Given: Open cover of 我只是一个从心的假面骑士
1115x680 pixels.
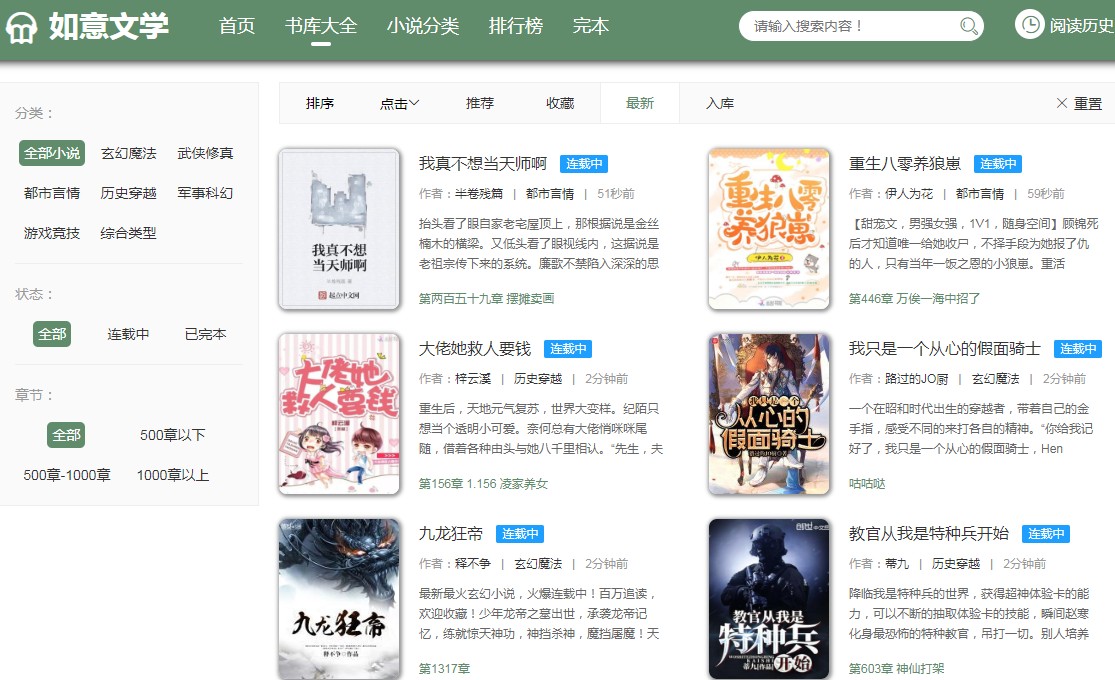Looking at the screenshot, I should coord(769,414).
